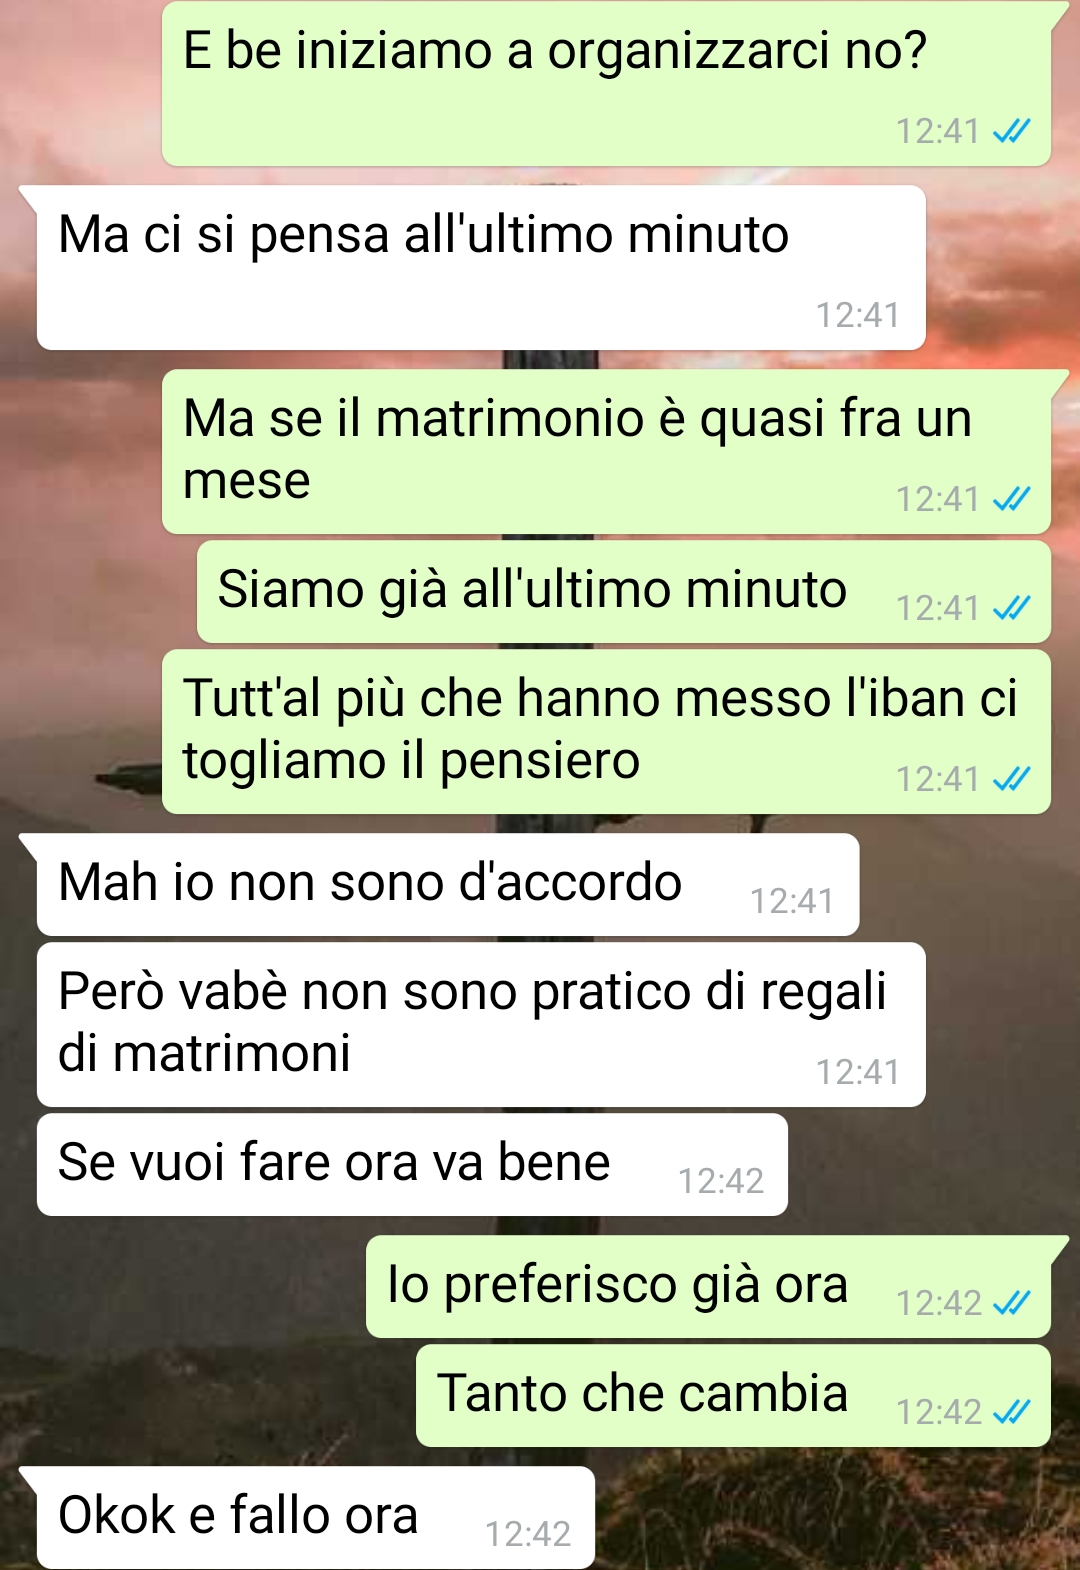Tap read-receipt ticks on 'E be iniziamo' message
Image resolution: width=1080 pixels, height=1570 pixels.
pyautogui.click(x=1011, y=131)
